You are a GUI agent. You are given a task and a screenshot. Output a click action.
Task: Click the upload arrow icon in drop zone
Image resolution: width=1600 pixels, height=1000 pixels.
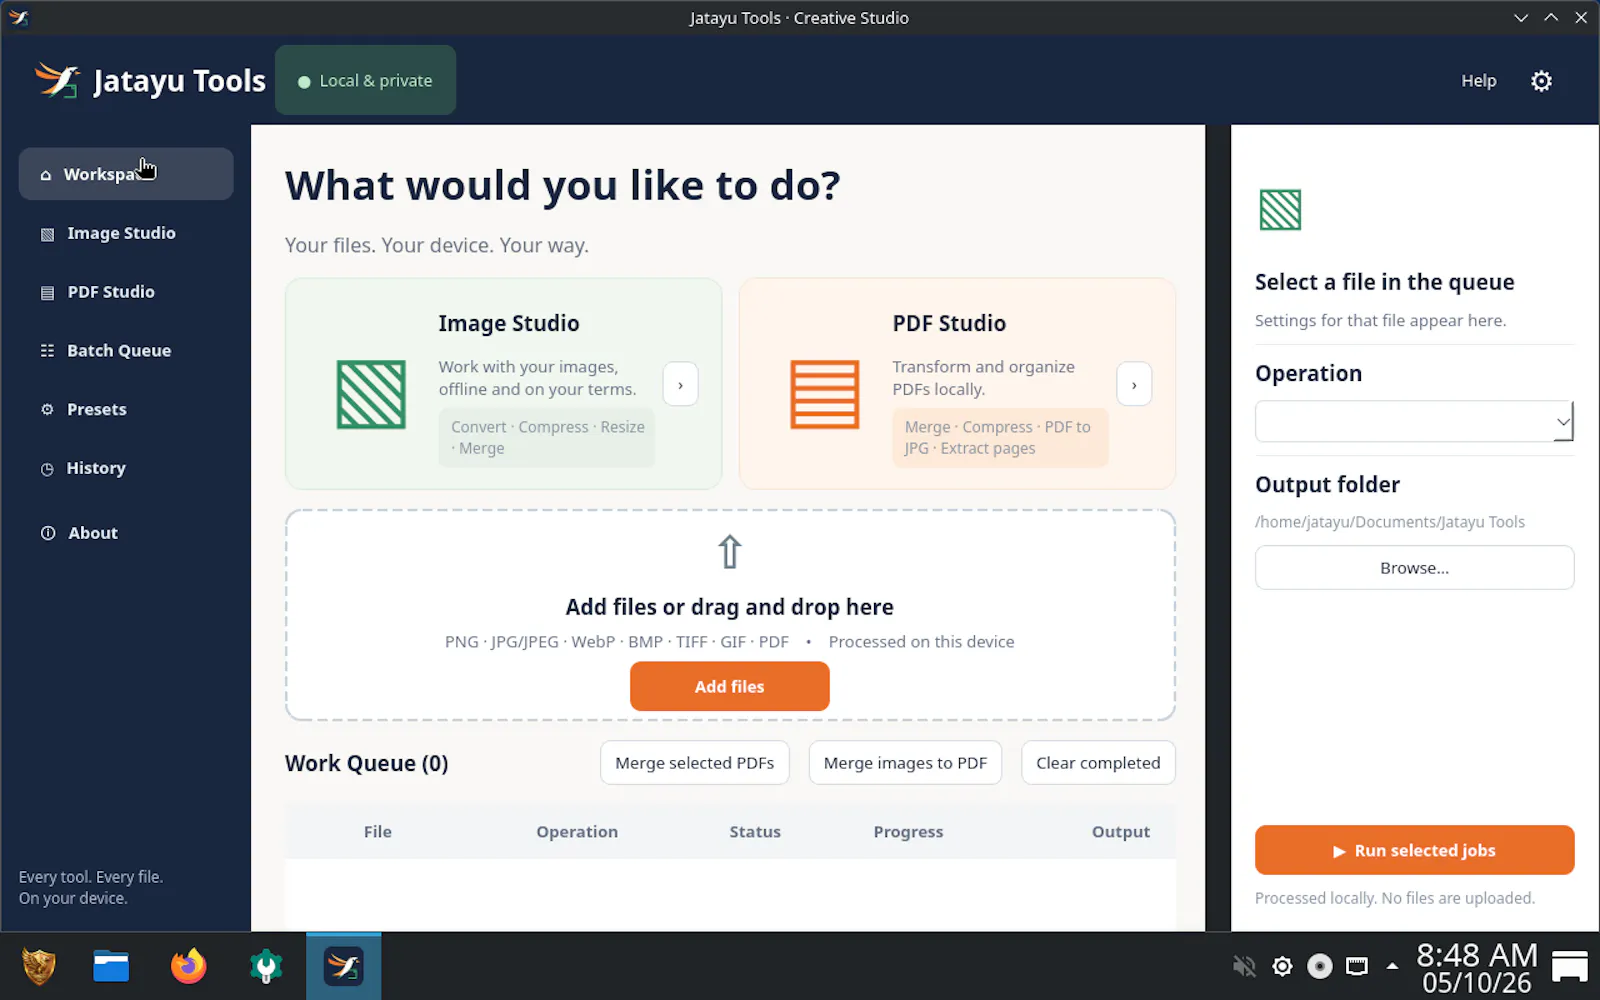(729, 552)
